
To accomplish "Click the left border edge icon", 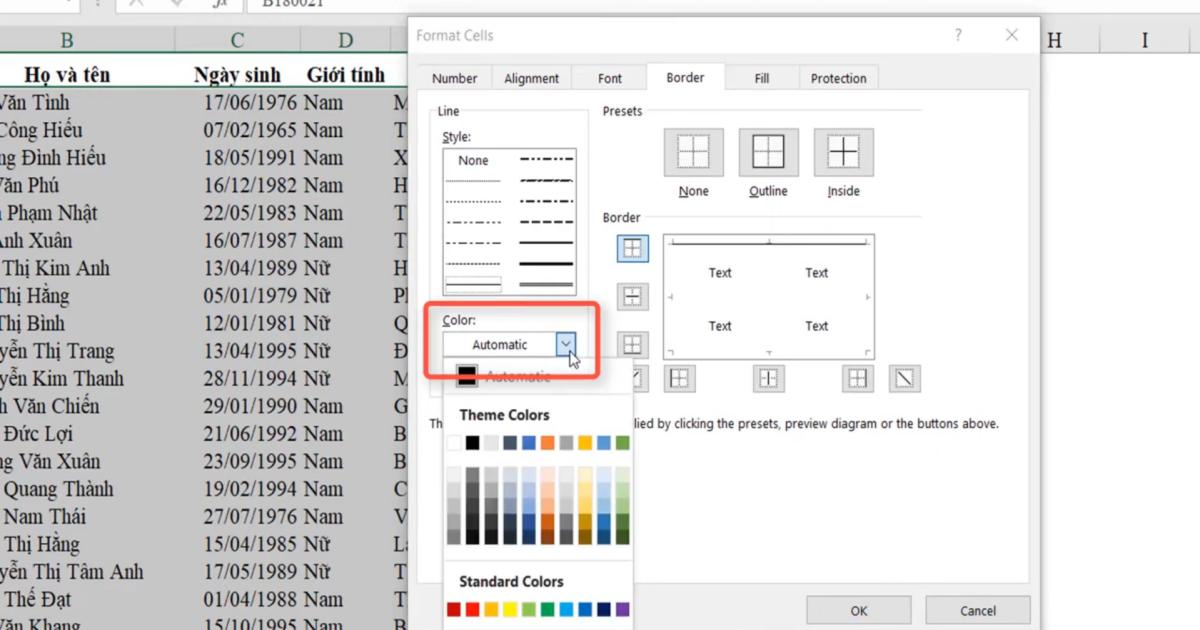I will (x=679, y=378).
